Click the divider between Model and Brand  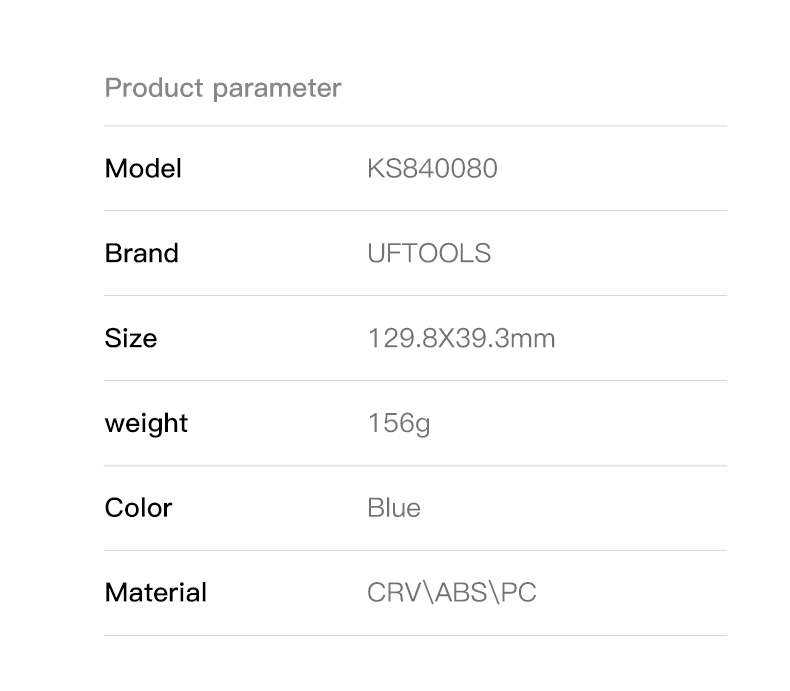point(415,211)
